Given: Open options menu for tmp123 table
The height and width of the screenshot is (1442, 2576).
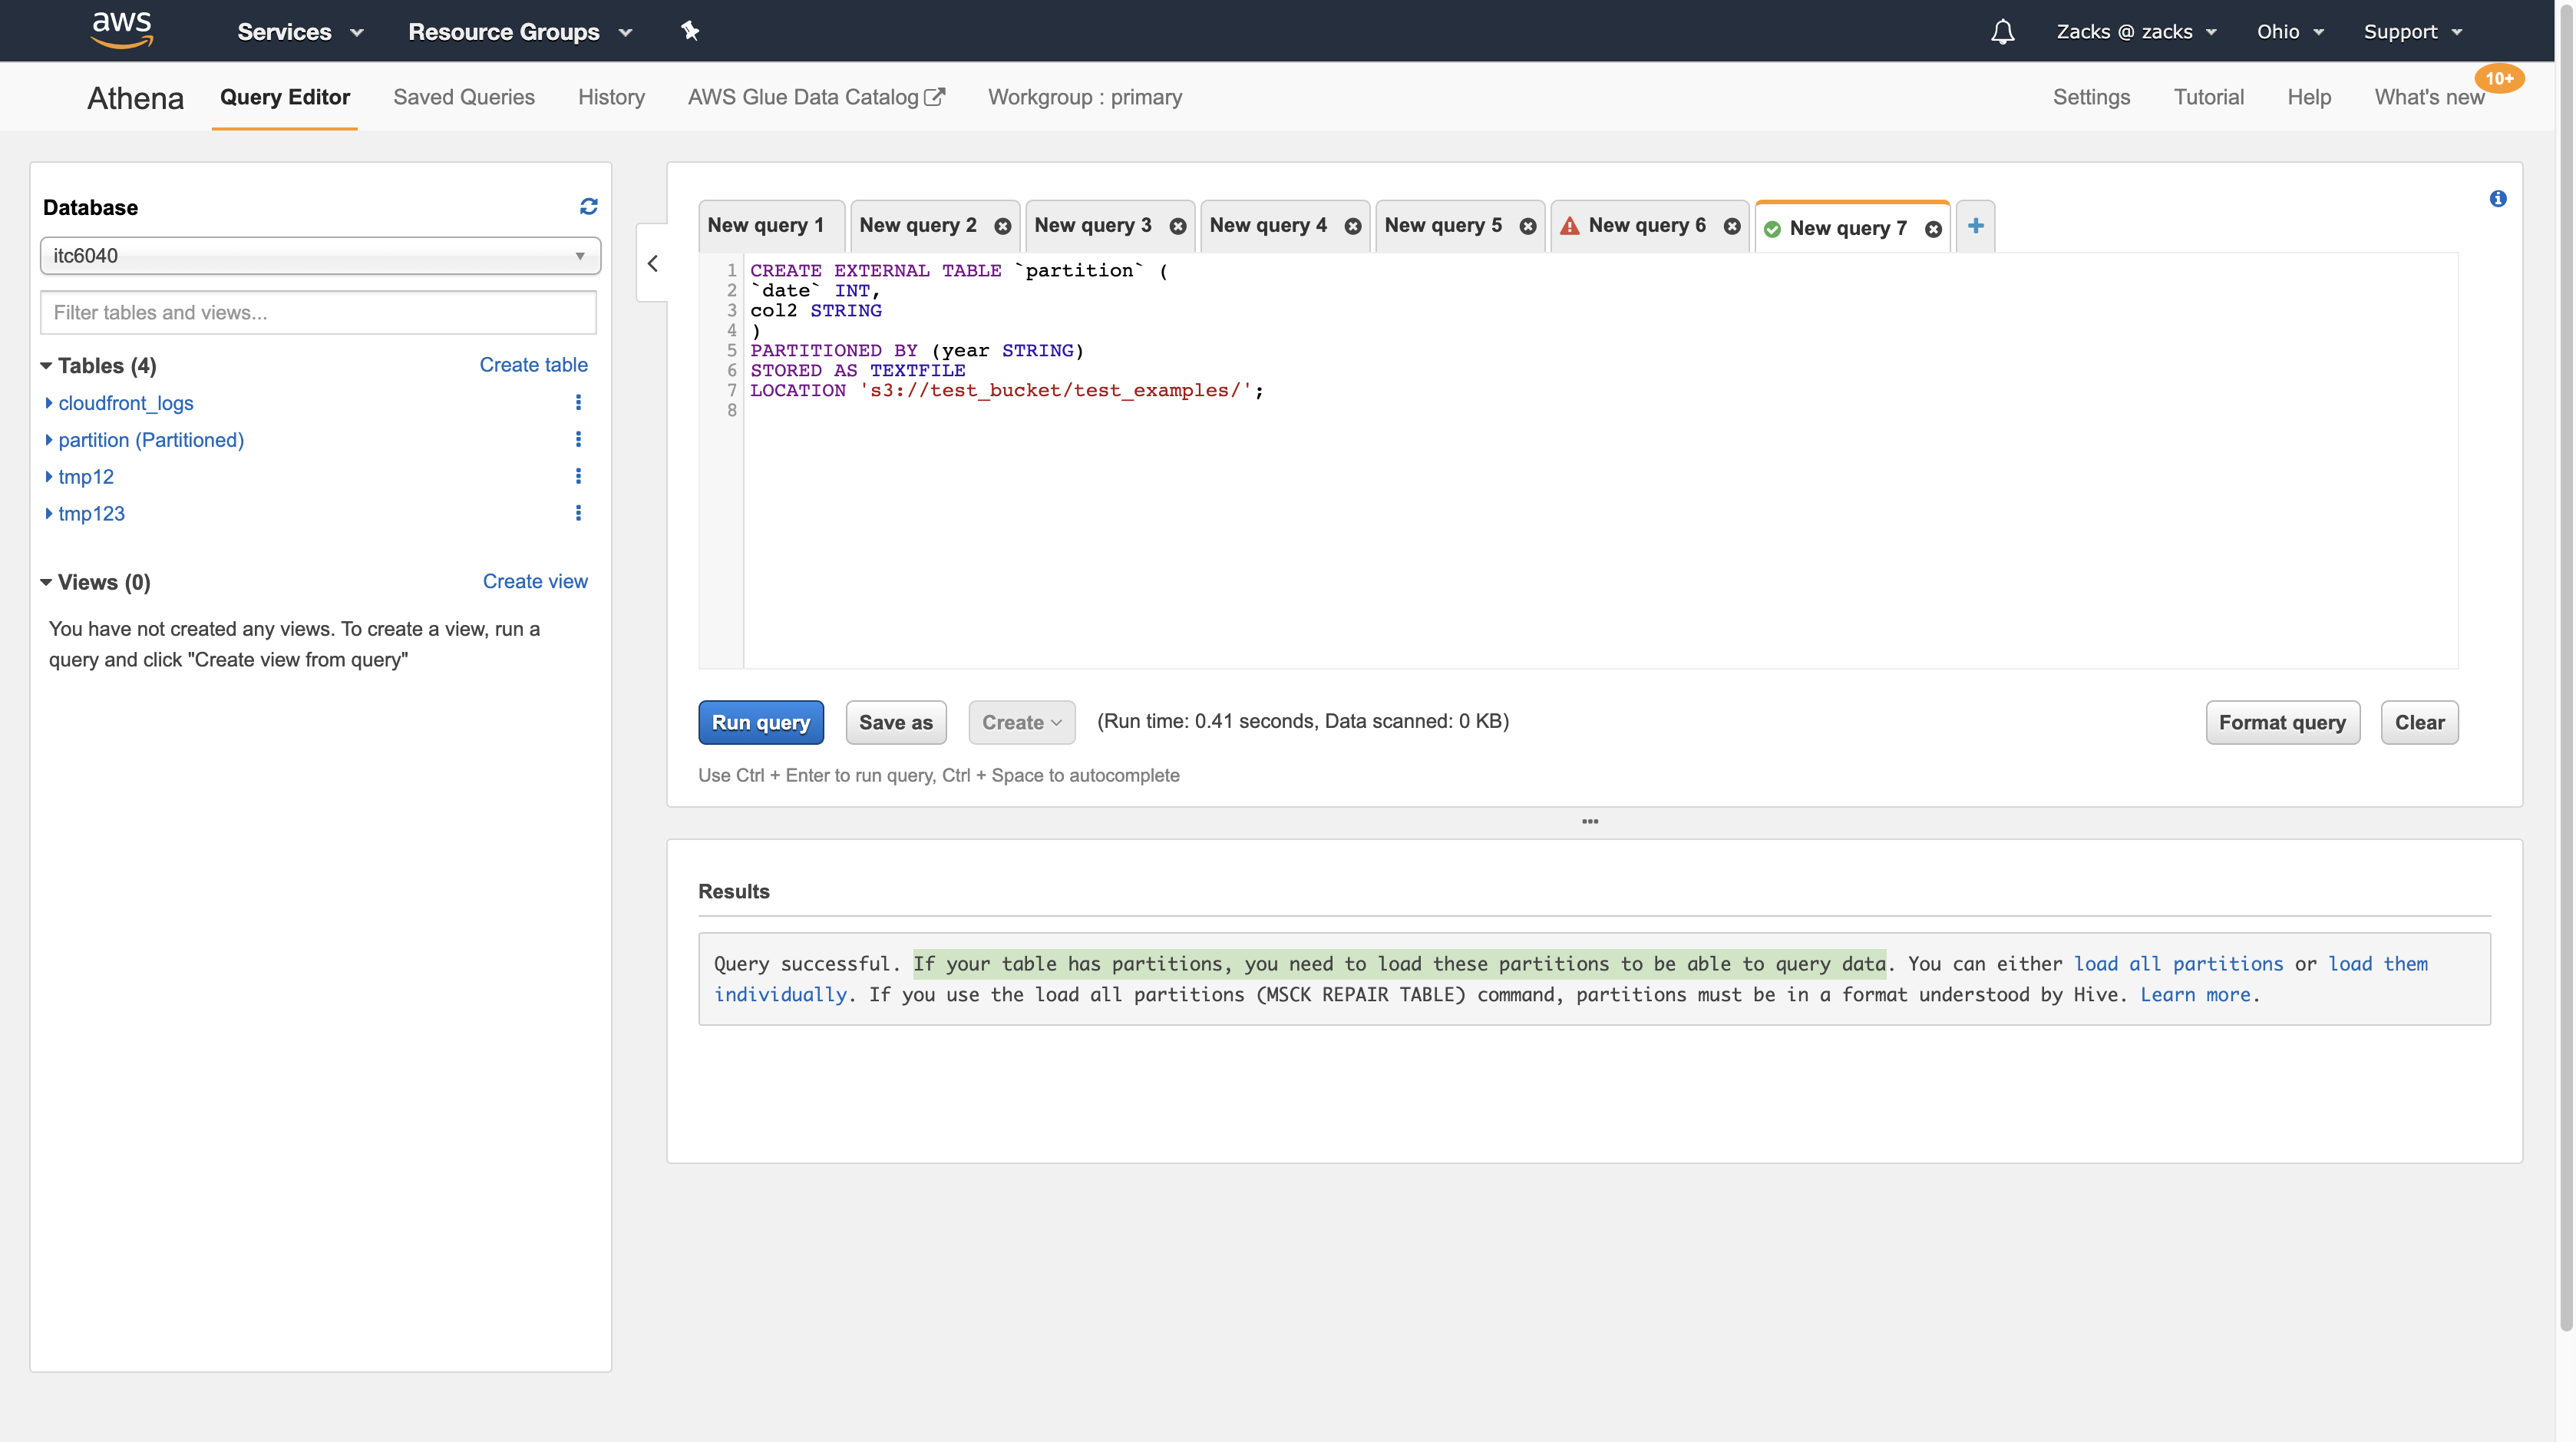Looking at the screenshot, I should pyautogui.click(x=578, y=513).
